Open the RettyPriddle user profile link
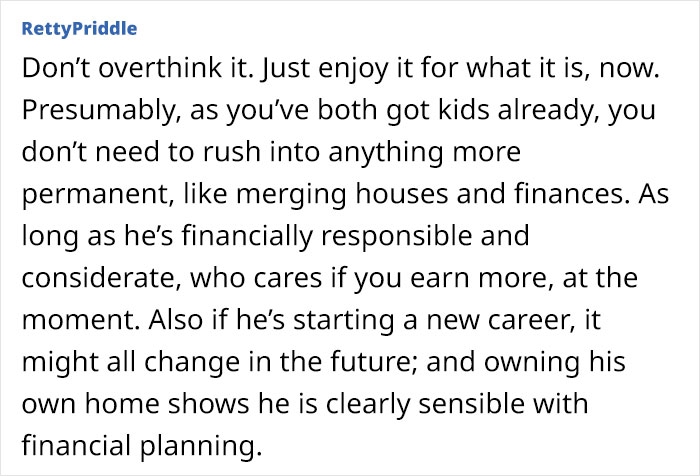Viewport: 700px width, 476px height. [x=79, y=29]
